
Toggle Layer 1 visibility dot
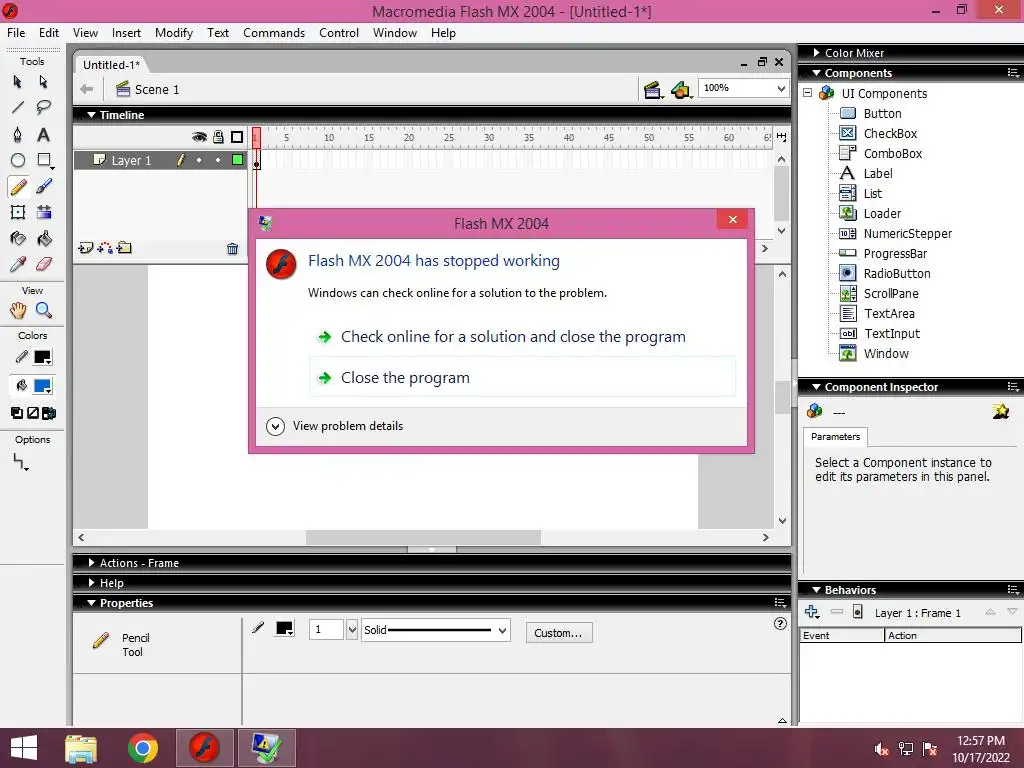coord(199,160)
